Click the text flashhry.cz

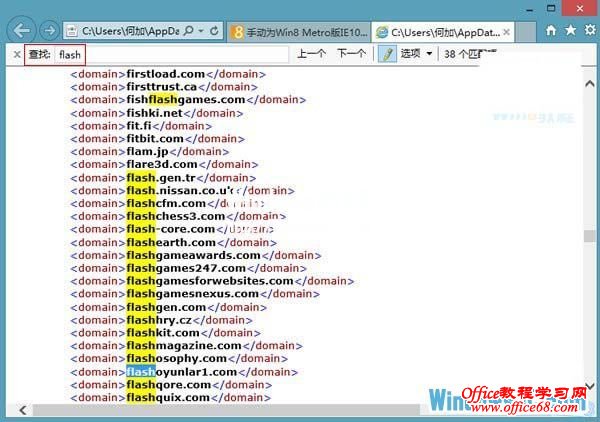point(159,320)
